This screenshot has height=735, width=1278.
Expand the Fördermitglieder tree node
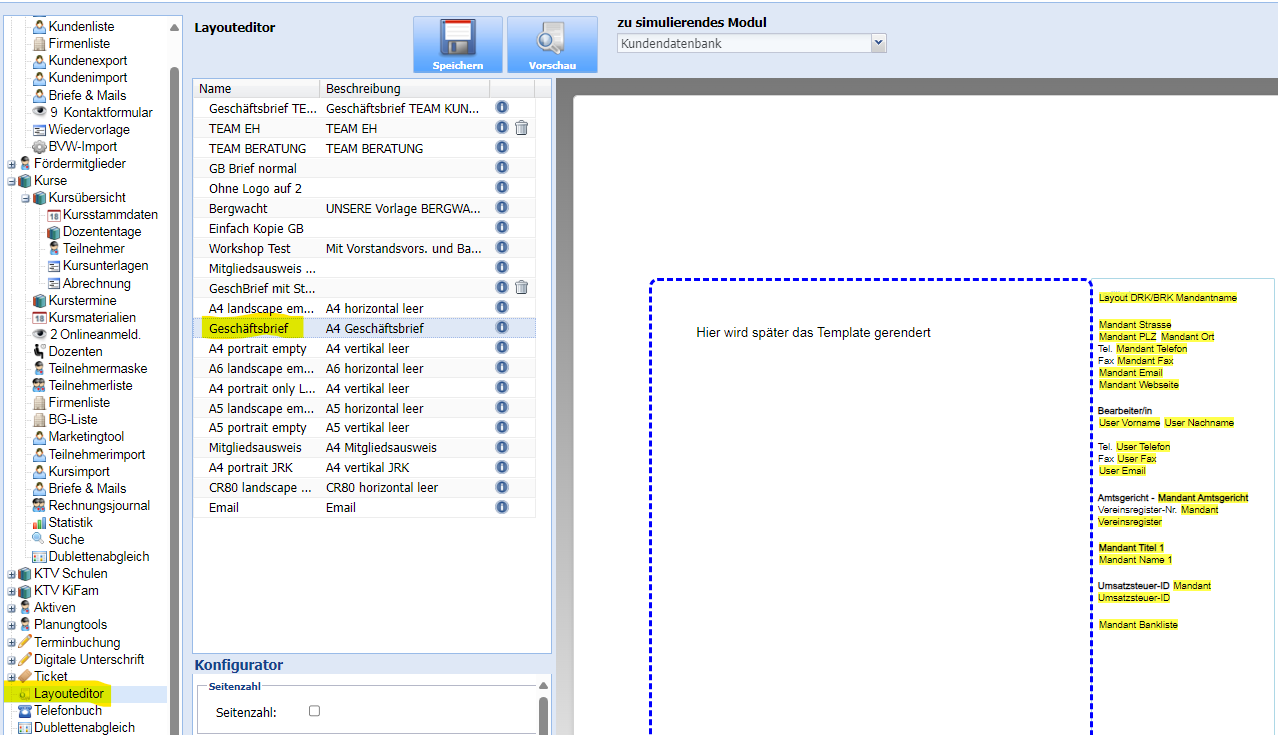(12, 164)
